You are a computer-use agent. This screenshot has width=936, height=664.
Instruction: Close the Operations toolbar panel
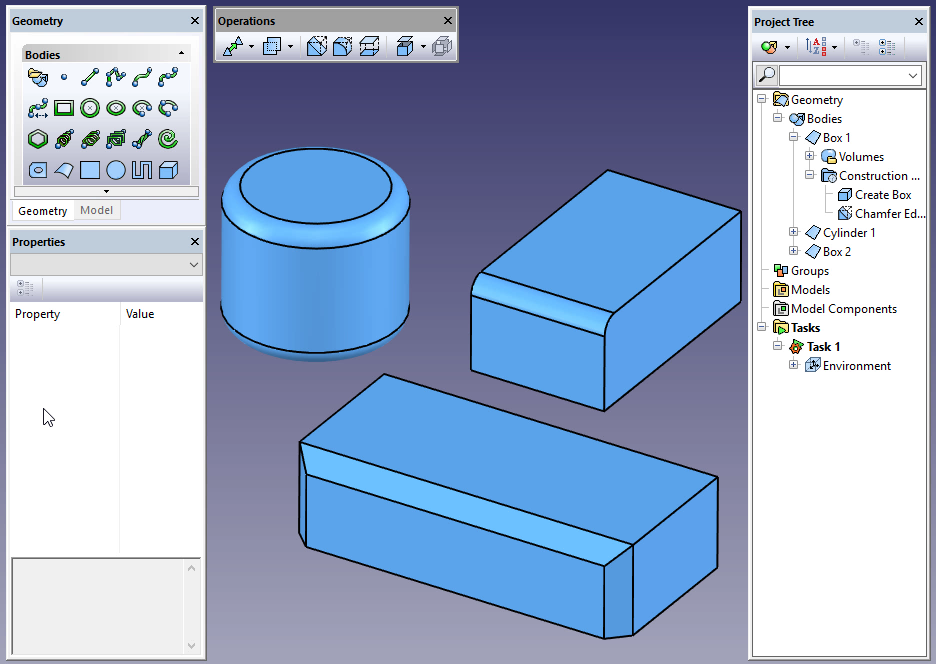447,21
